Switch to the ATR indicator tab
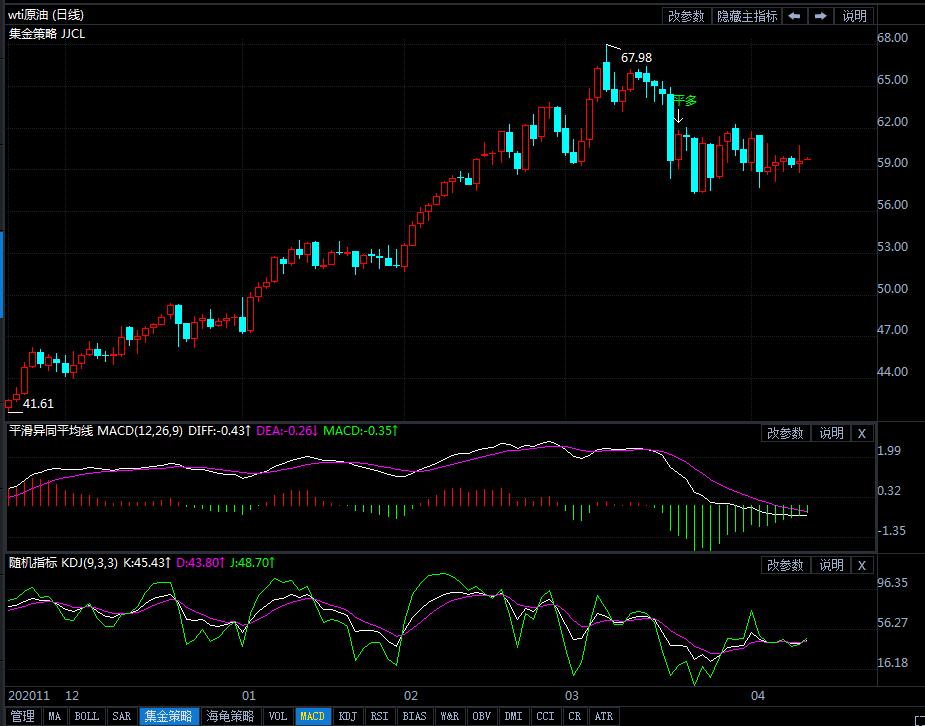 pos(604,716)
